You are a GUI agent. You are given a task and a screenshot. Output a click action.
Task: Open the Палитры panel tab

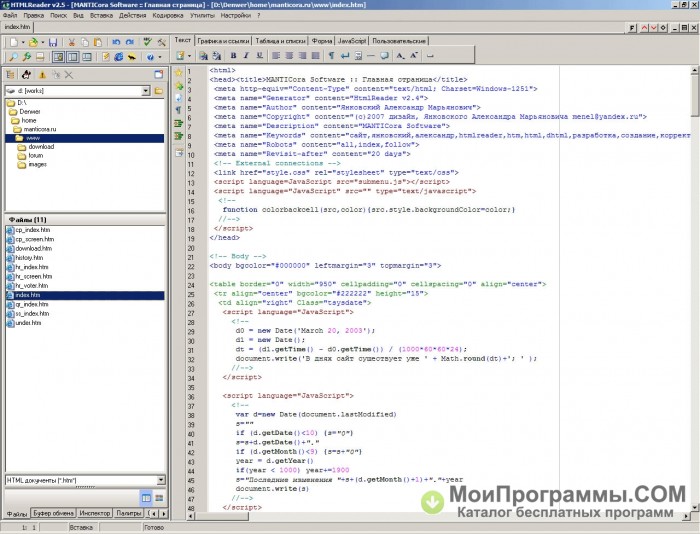click(x=129, y=513)
